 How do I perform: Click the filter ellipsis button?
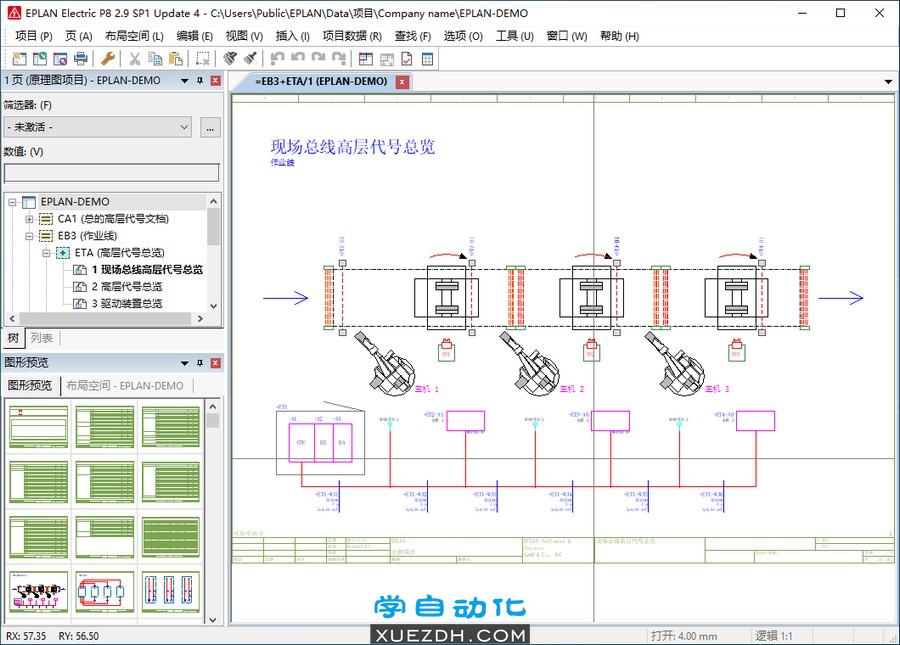click(210, 128)
